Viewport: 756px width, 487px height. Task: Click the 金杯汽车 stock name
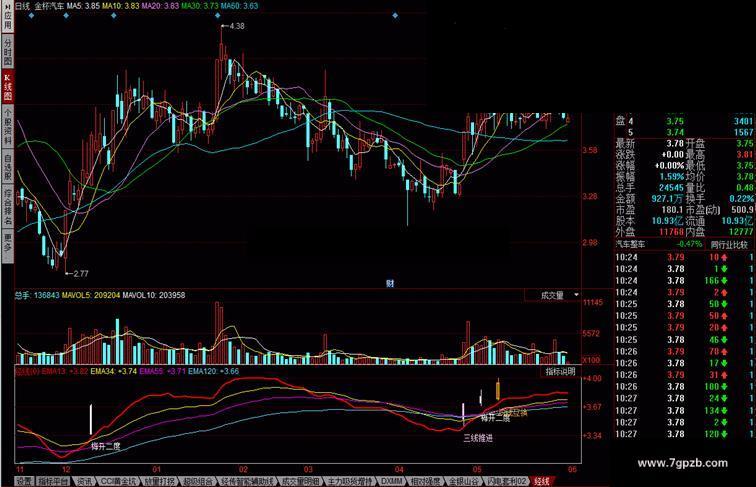click(x=49, y=6)
